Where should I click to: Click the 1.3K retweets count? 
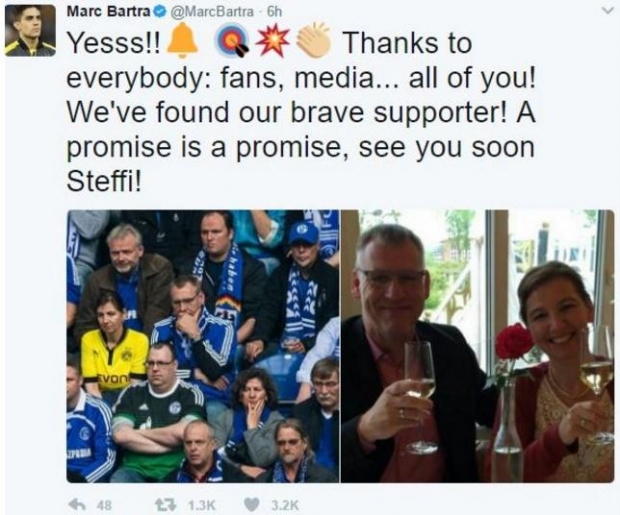pyautogui.click(x=202, y=505)
